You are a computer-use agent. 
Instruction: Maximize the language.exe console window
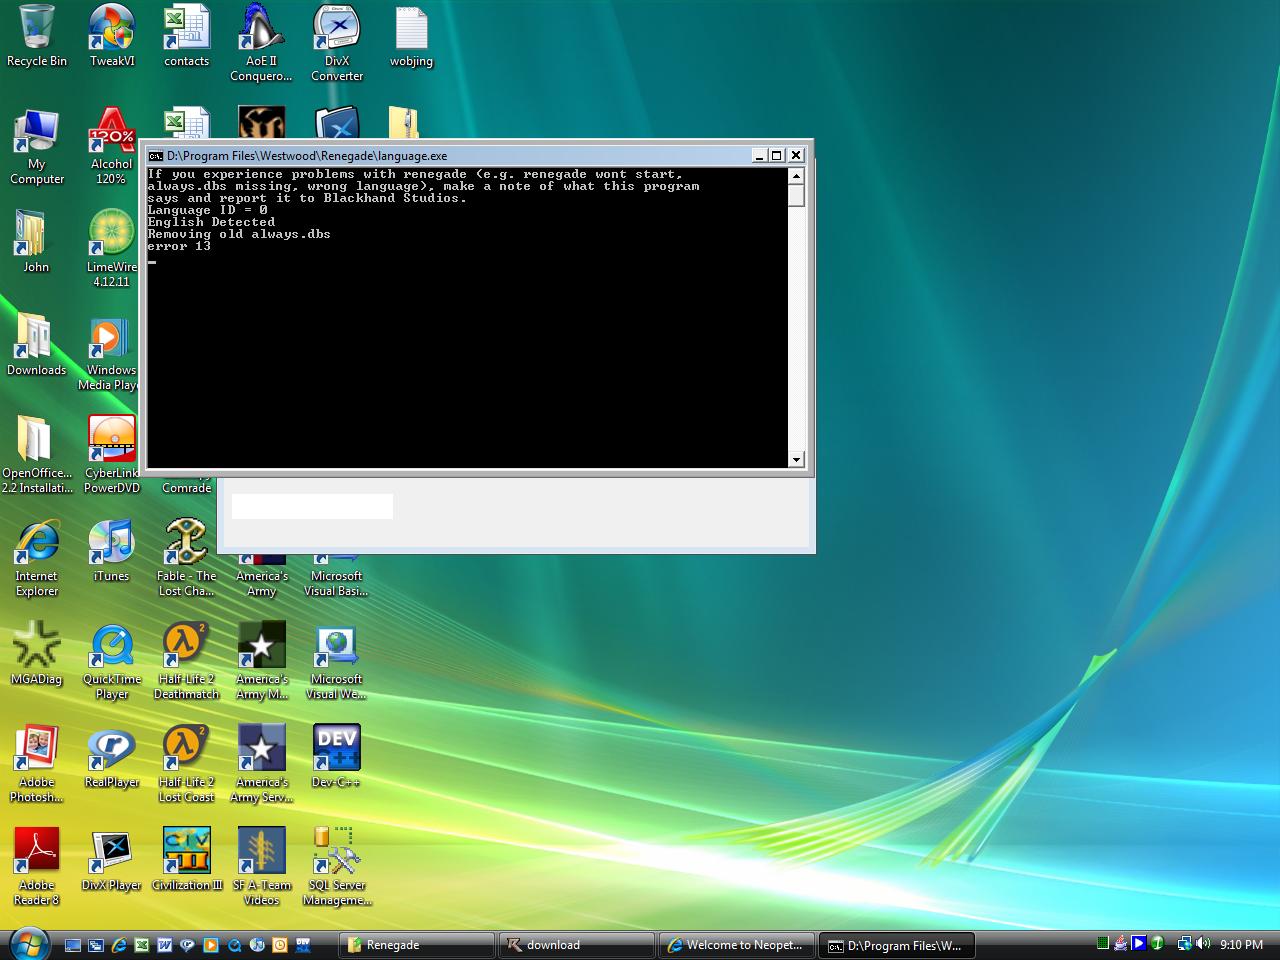point(777,155)
